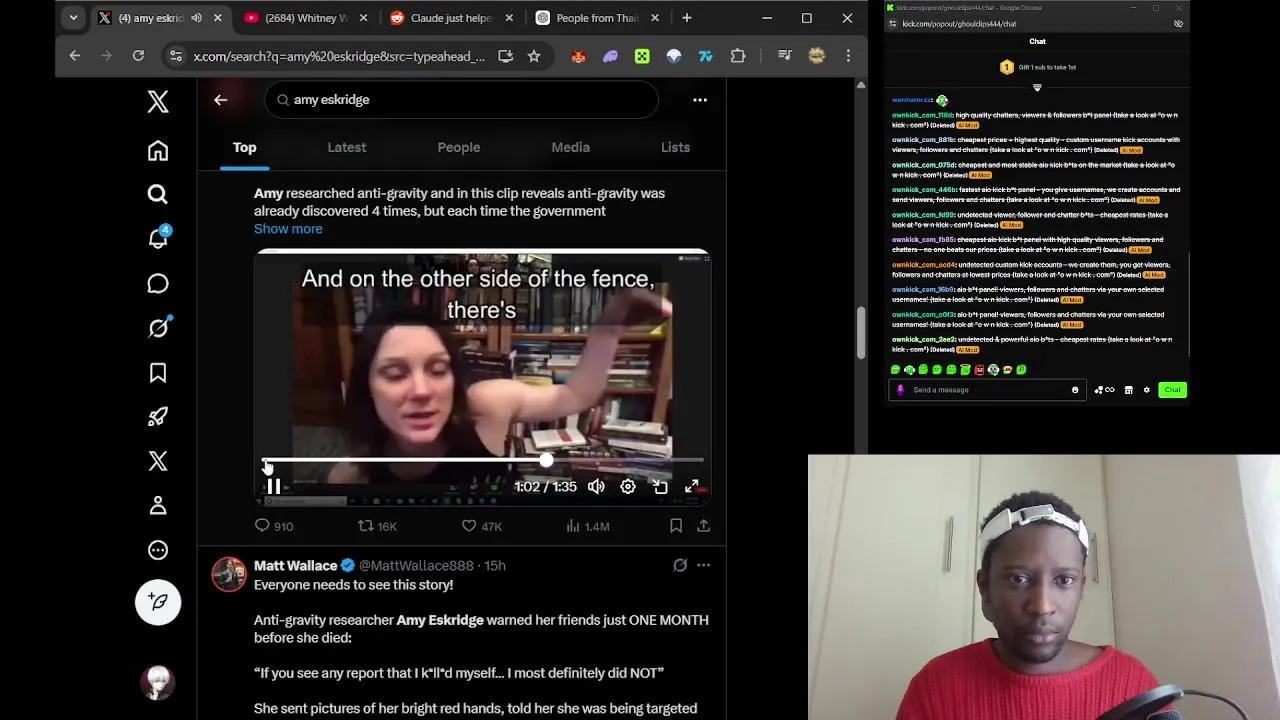Switch to People from Thai browser tab
This screenshot has height=720, width=1280.
coord(597,18)
